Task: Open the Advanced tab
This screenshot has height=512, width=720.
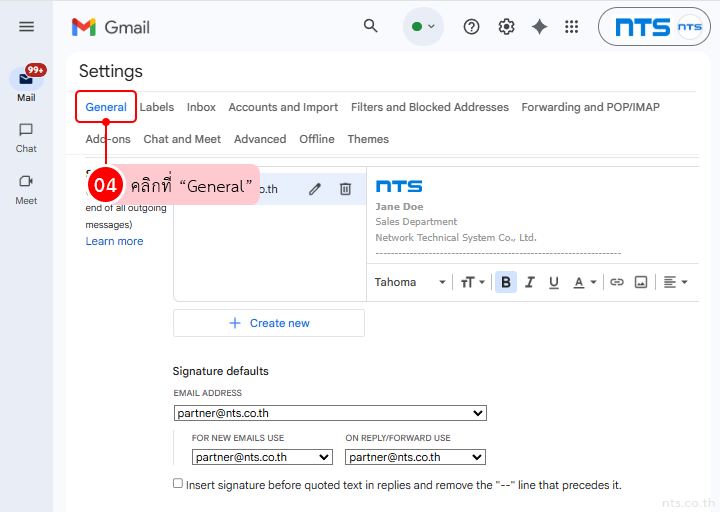Action: pos(260,139)
